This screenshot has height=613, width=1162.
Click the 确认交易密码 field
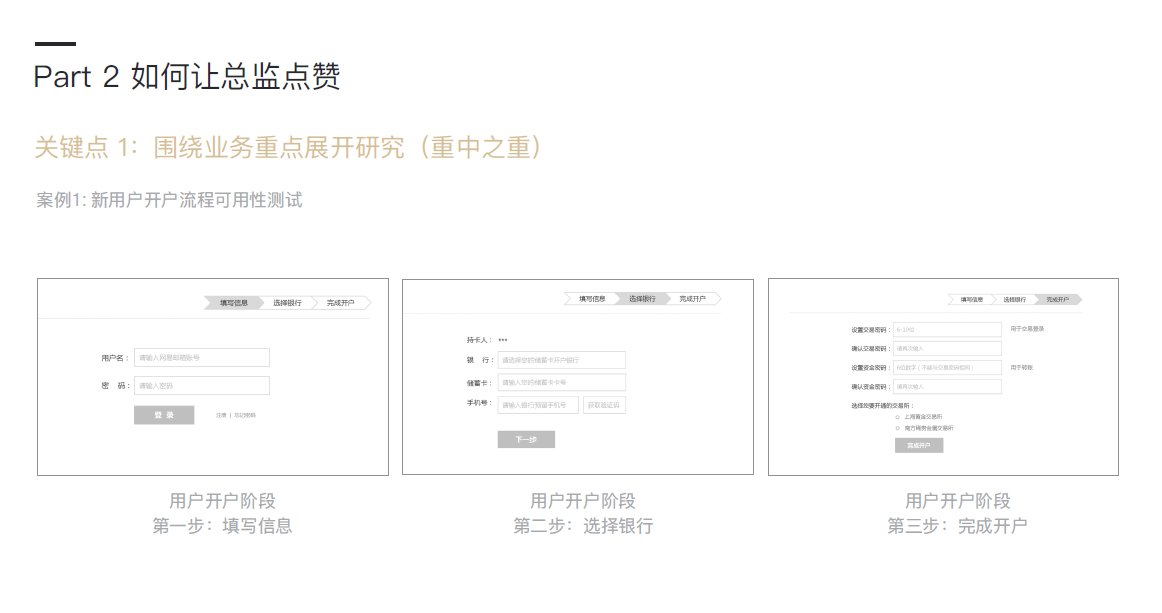click(947, 349)
